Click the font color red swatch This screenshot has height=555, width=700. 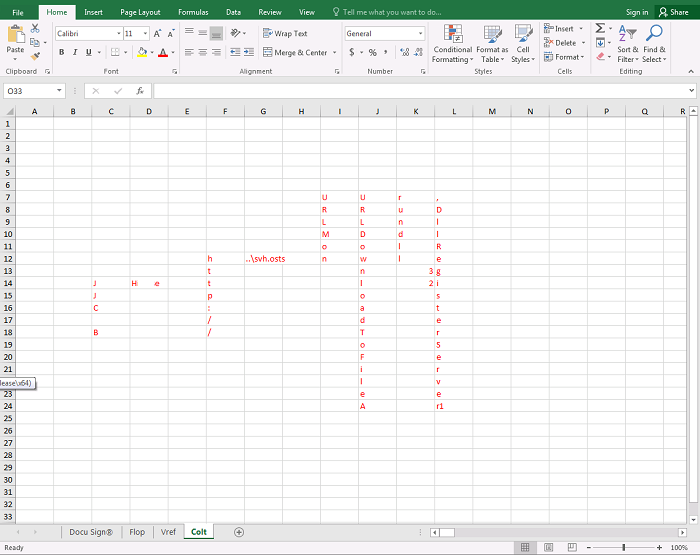162,53
